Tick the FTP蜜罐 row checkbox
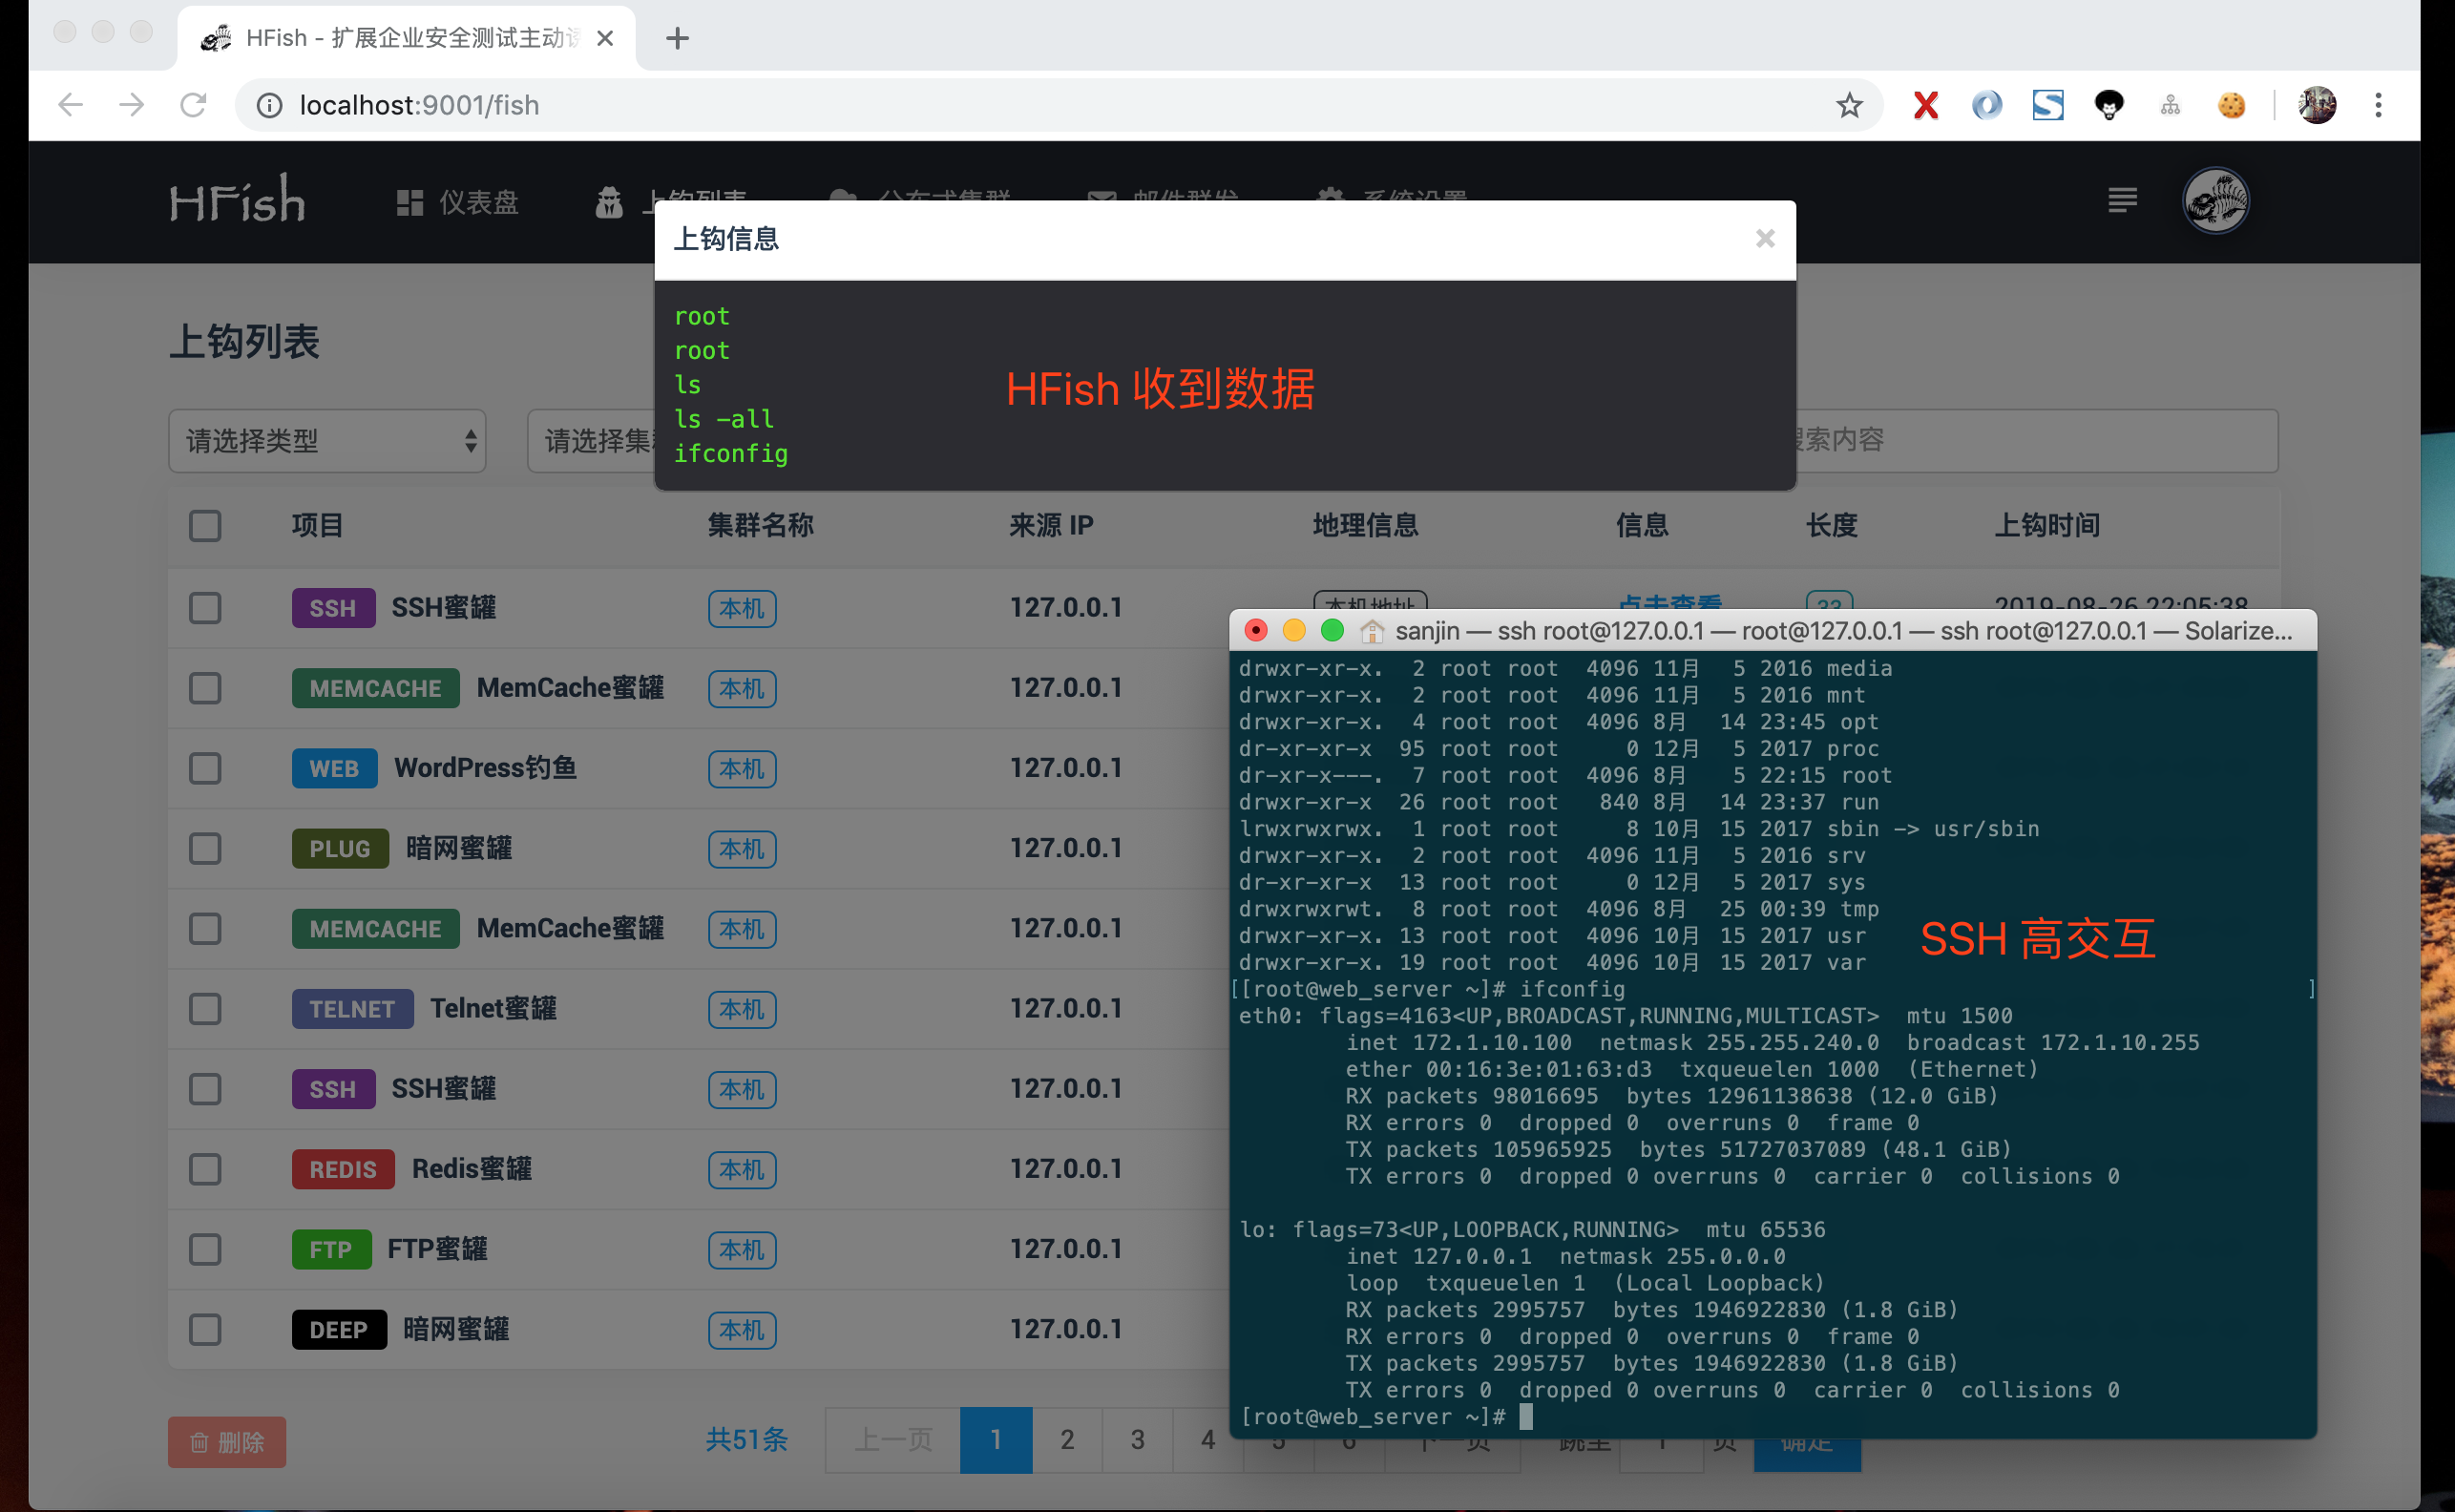This screenshot has height=1512, width=2455. (205, 1249)
